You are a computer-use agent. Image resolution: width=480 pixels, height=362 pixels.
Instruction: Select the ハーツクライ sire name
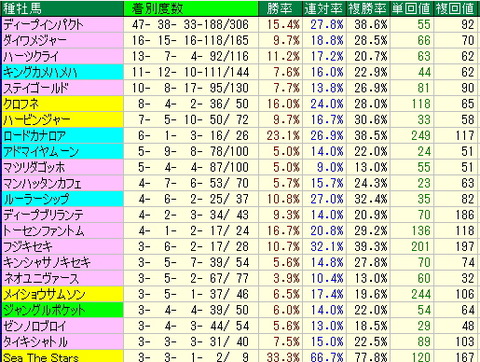tap(31, 56)
